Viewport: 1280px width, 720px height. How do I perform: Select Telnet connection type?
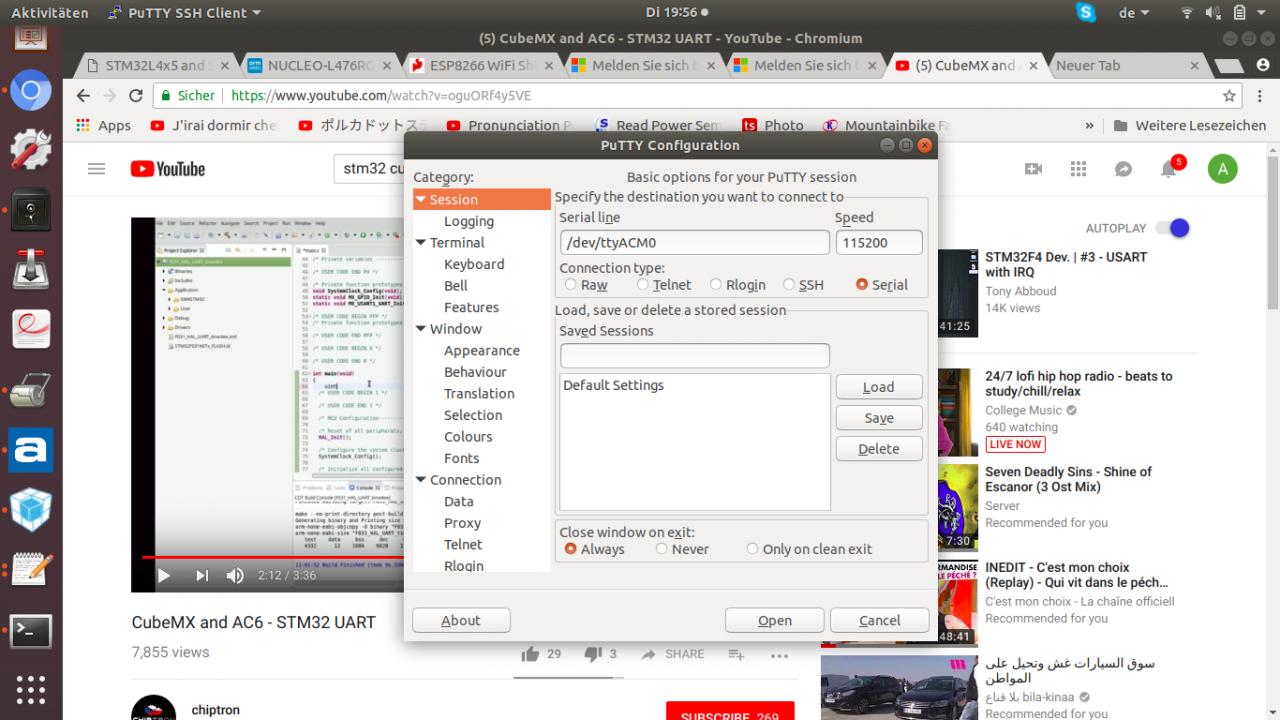643,285
